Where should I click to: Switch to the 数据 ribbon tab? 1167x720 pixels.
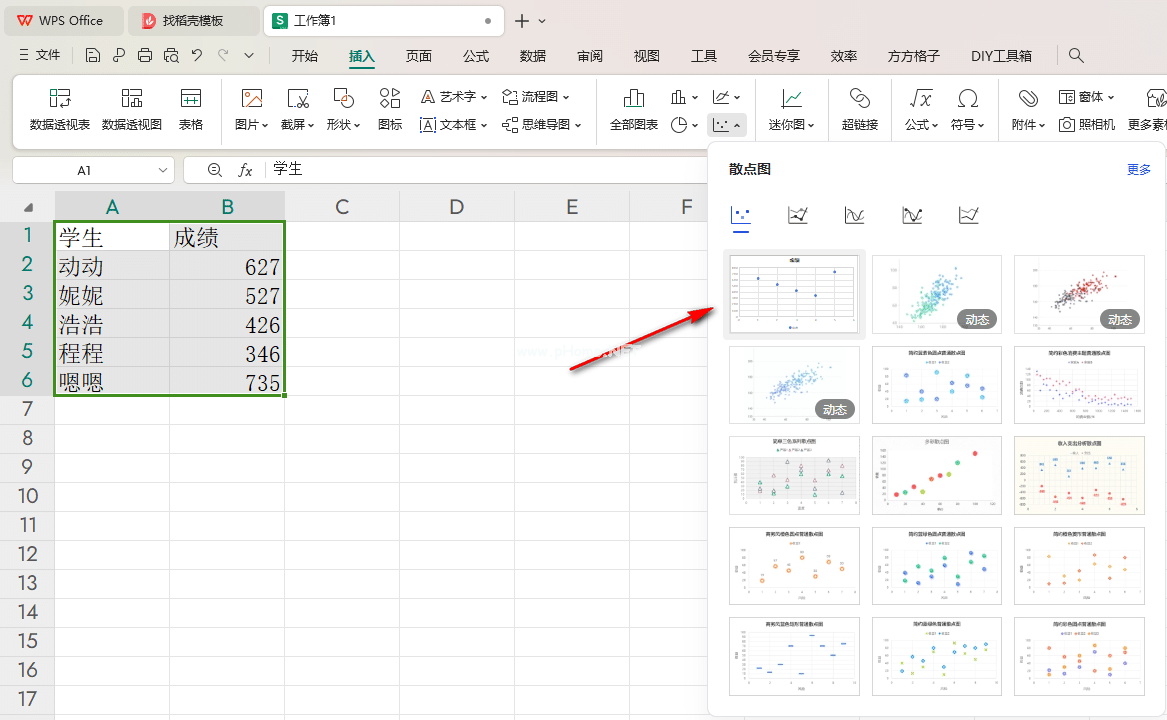[x=532, y=56]
